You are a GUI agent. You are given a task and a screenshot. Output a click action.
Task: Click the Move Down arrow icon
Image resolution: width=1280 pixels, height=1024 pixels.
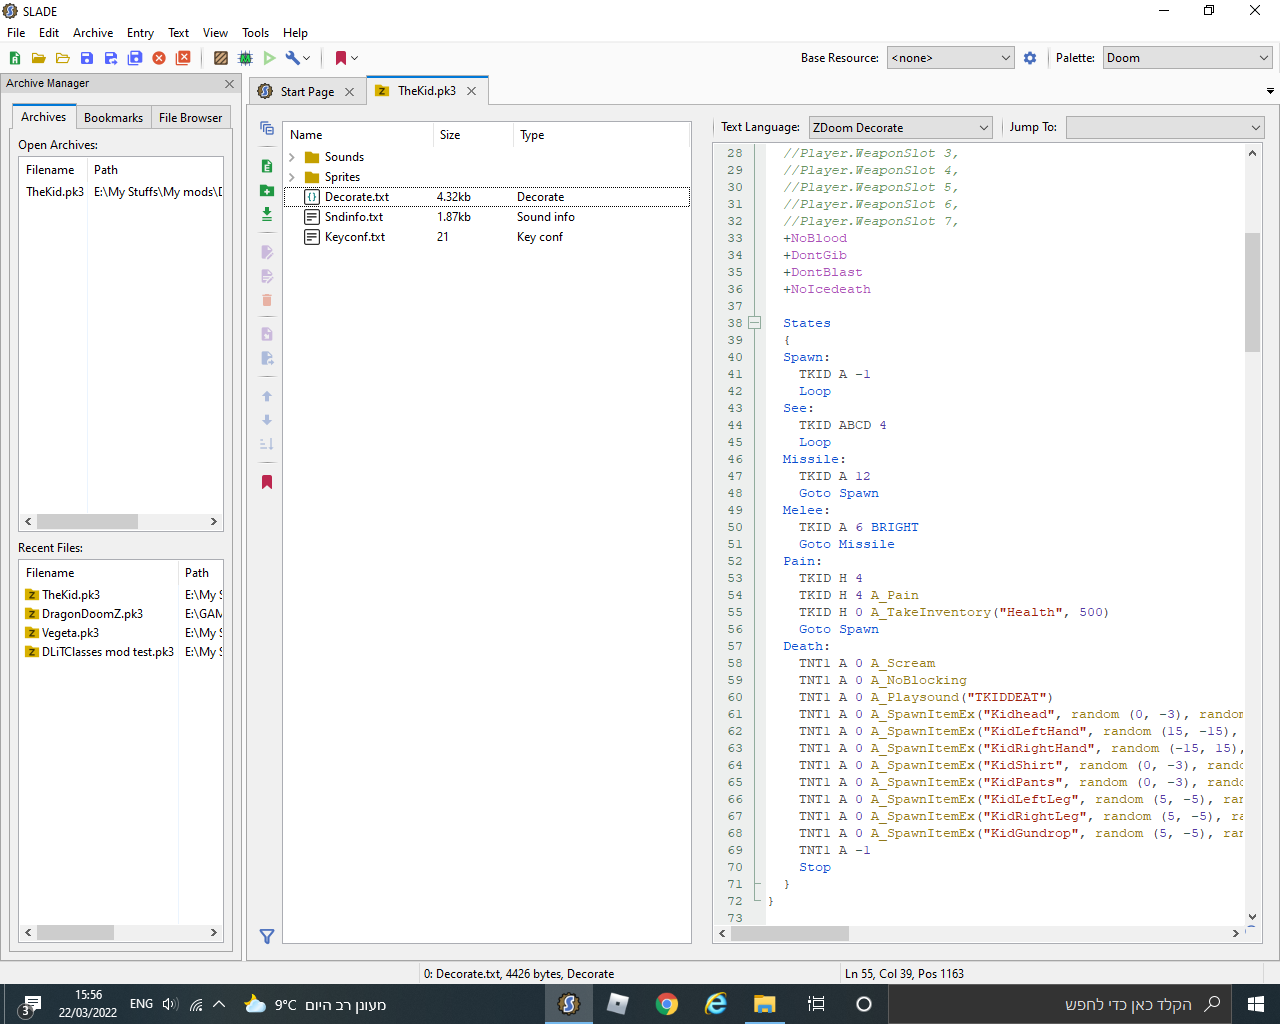coord(267,420)
